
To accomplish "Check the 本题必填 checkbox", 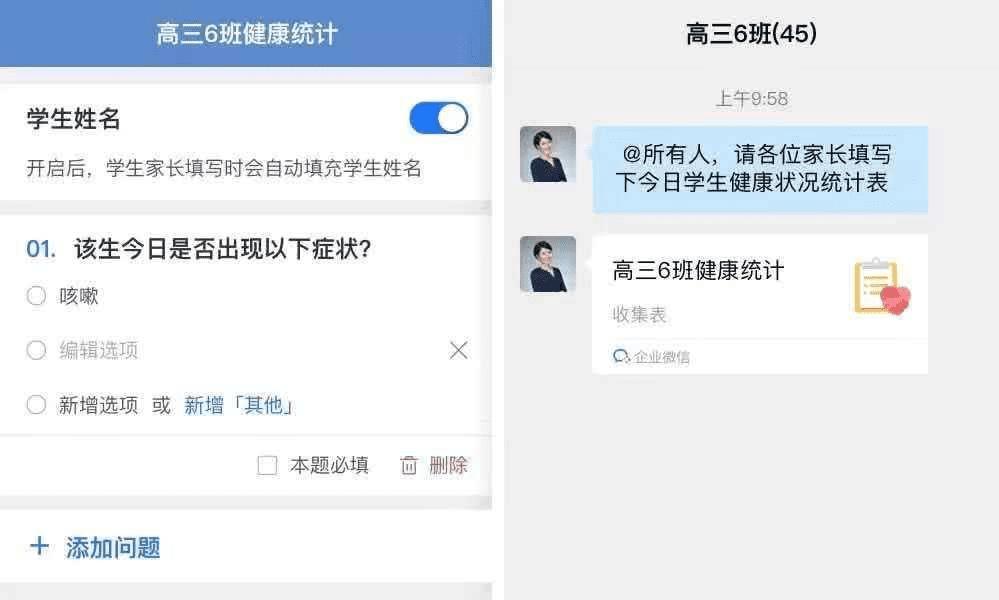I will (267, 465).
